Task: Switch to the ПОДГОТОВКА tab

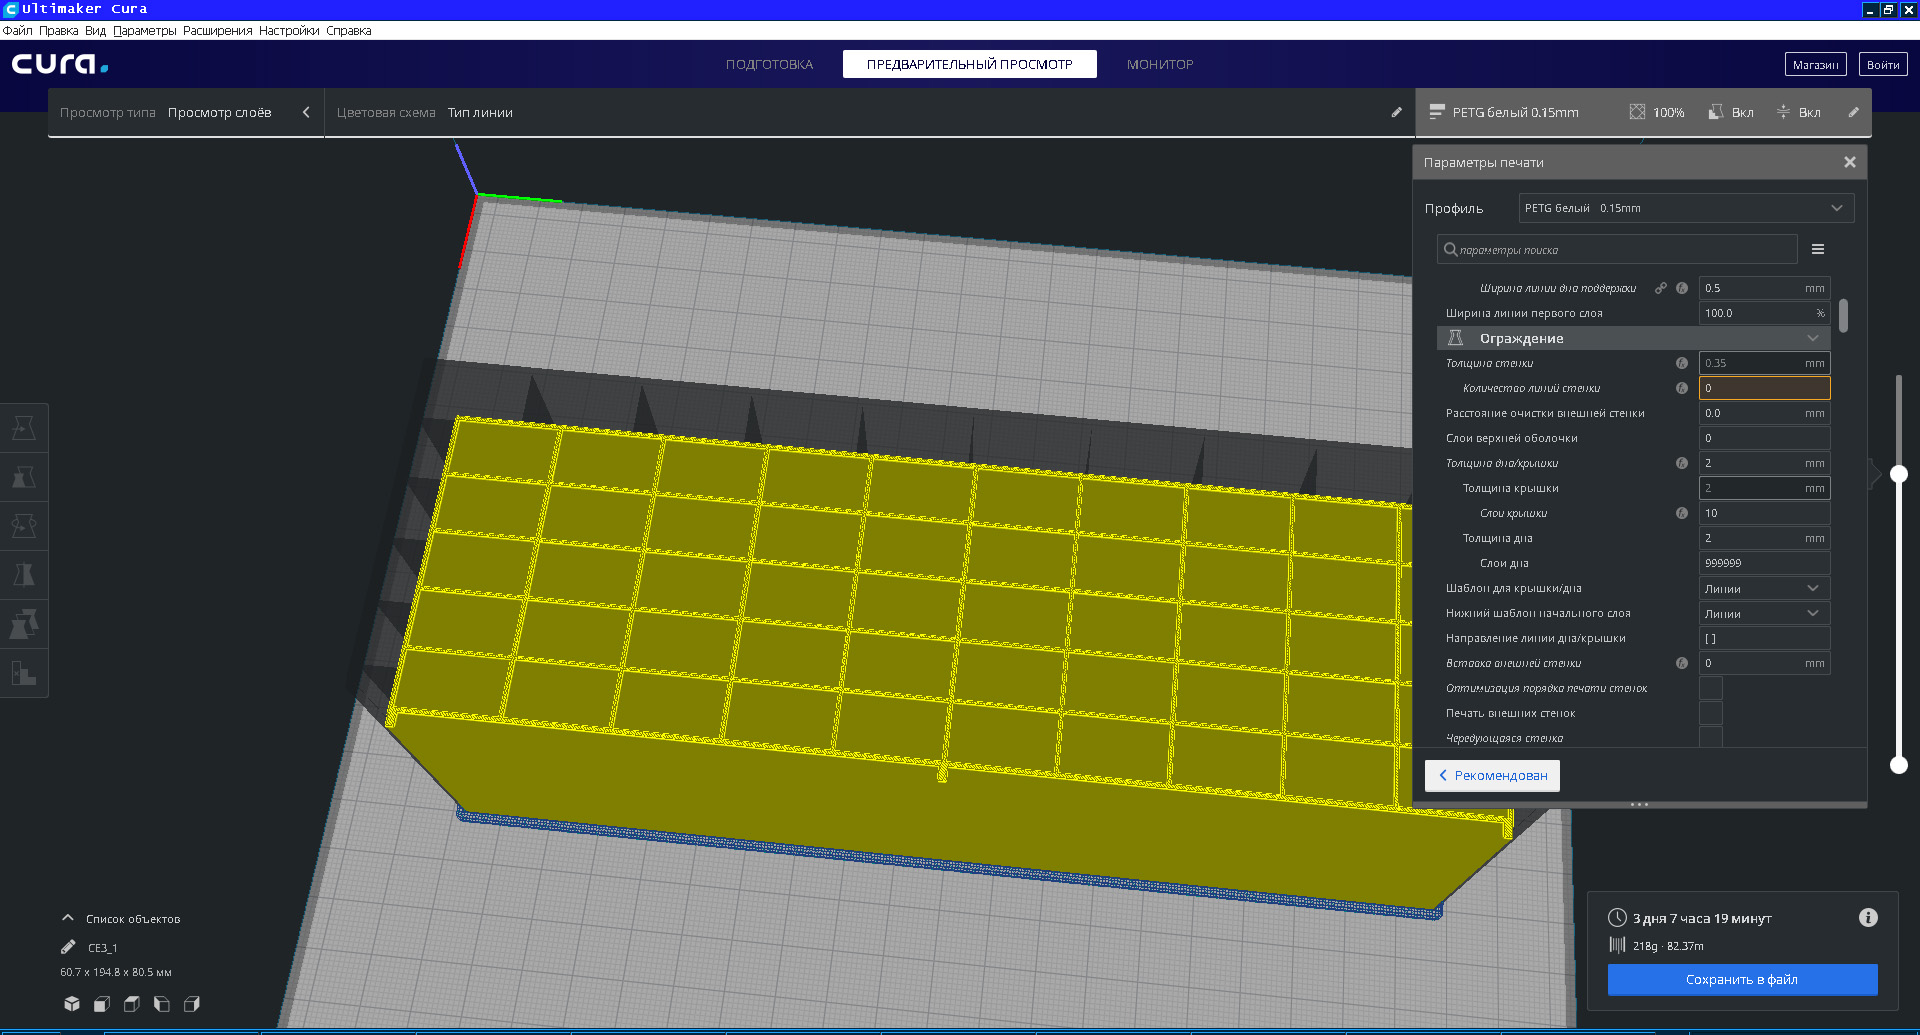Action: (769, 64)
